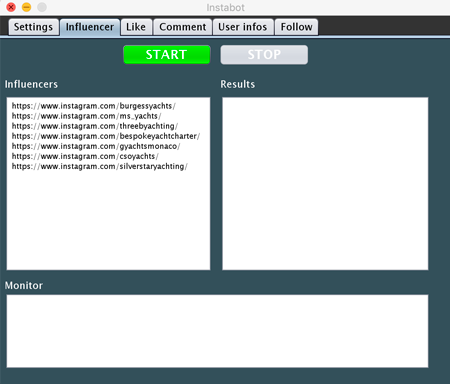Click the green START button
Image resolution: width=450 pixels, height=384 pixels.
coord(167,54)
